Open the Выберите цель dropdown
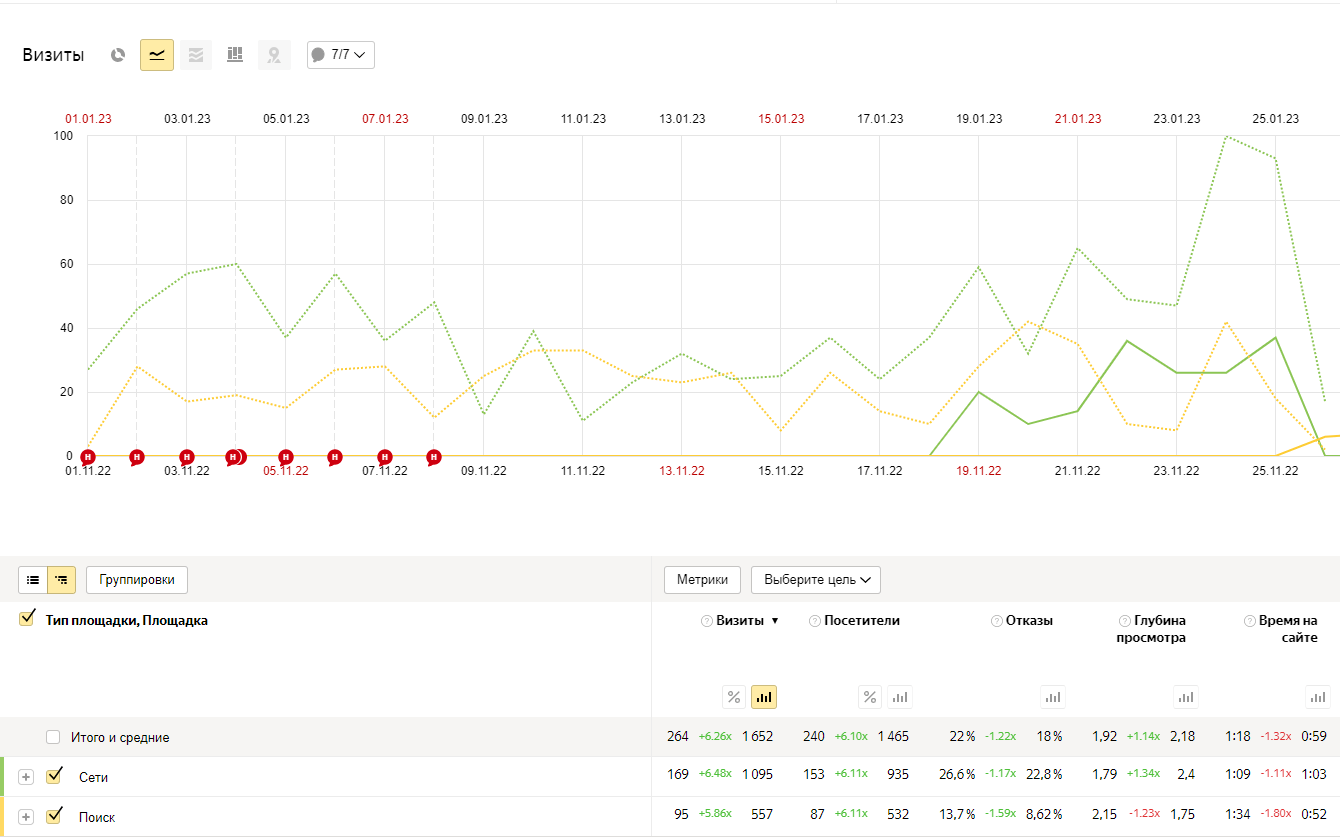Image resolution: width=1340 pixels, height=840 pixels. [x=816, y=580]
